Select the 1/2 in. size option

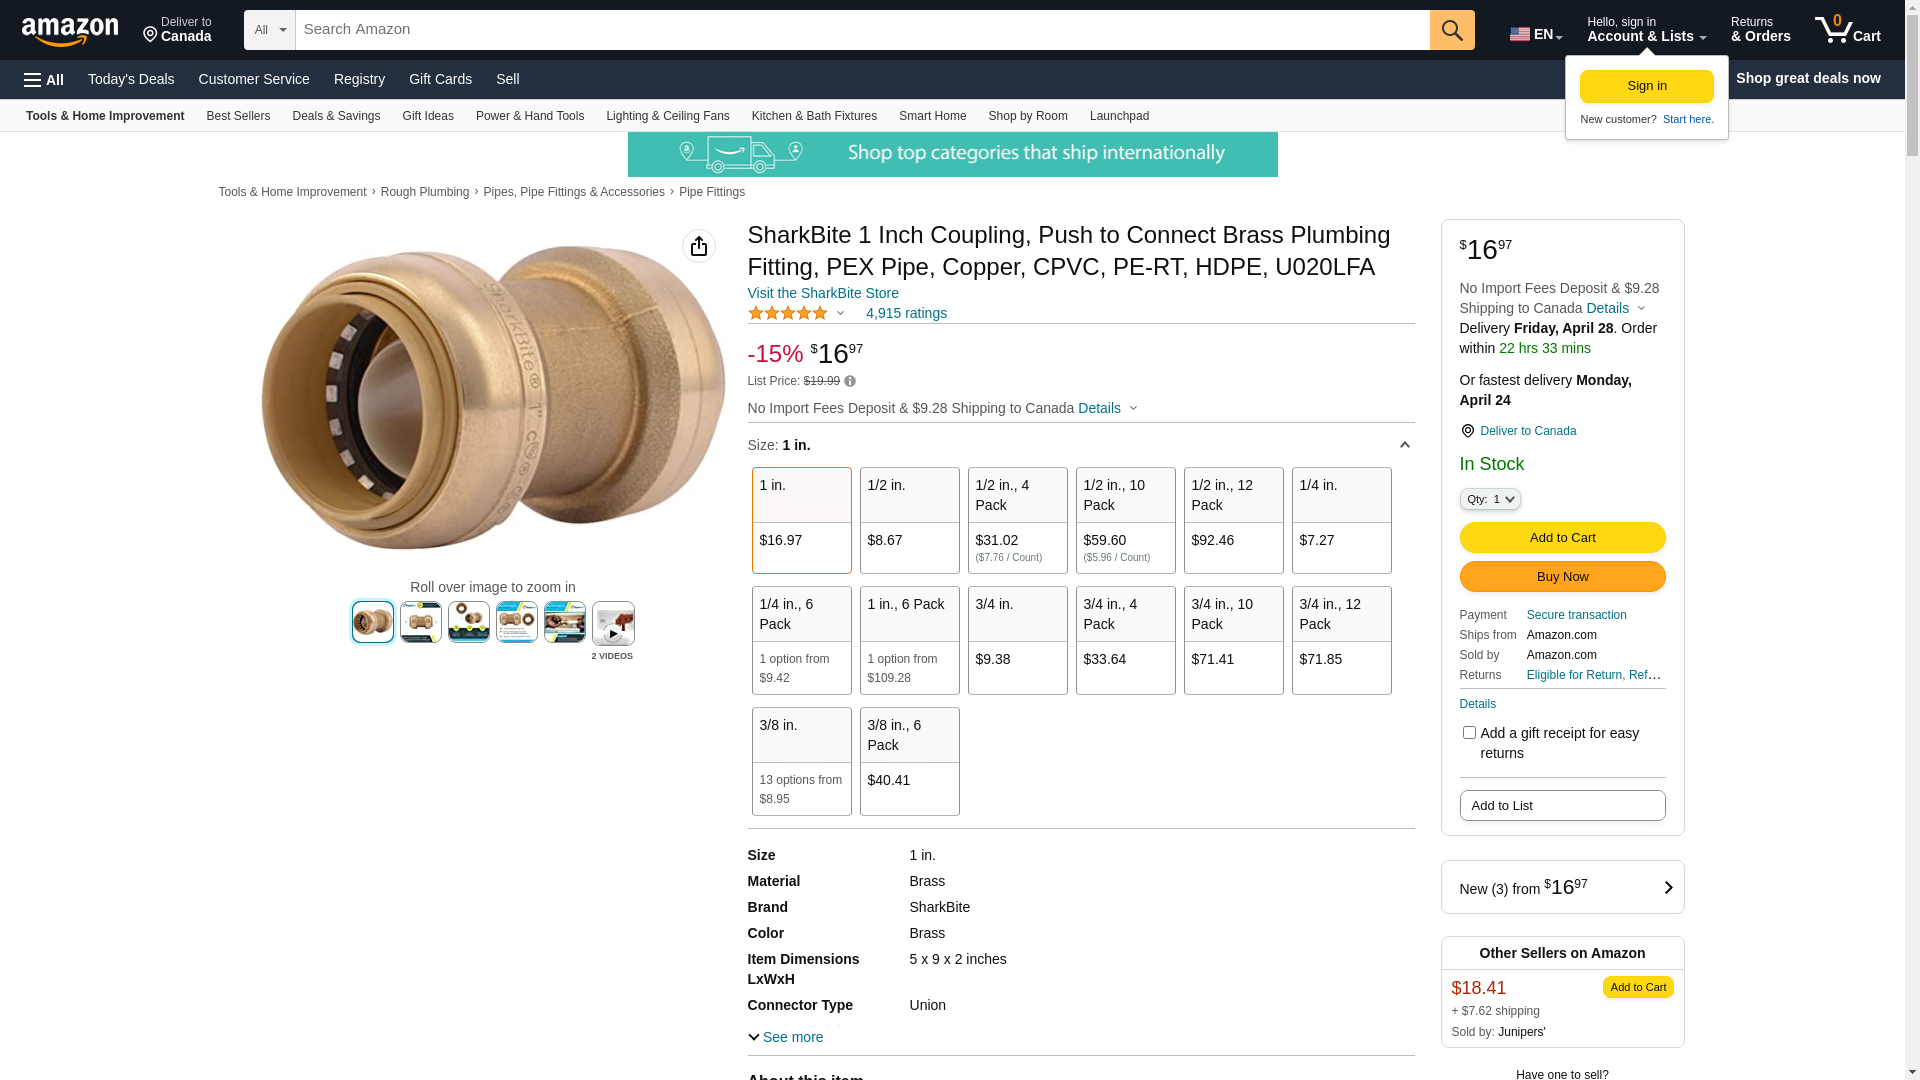pyautogui.click(x=909, y=520)
